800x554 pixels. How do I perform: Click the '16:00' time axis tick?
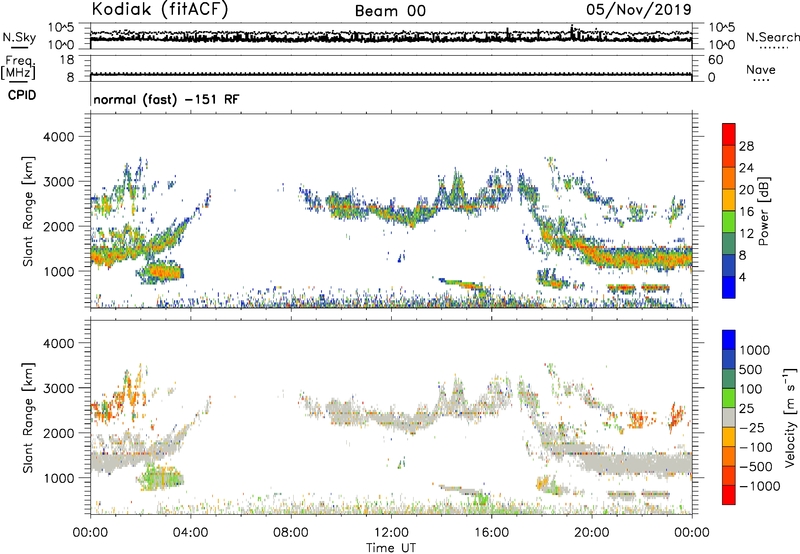[x=491, y=533]
